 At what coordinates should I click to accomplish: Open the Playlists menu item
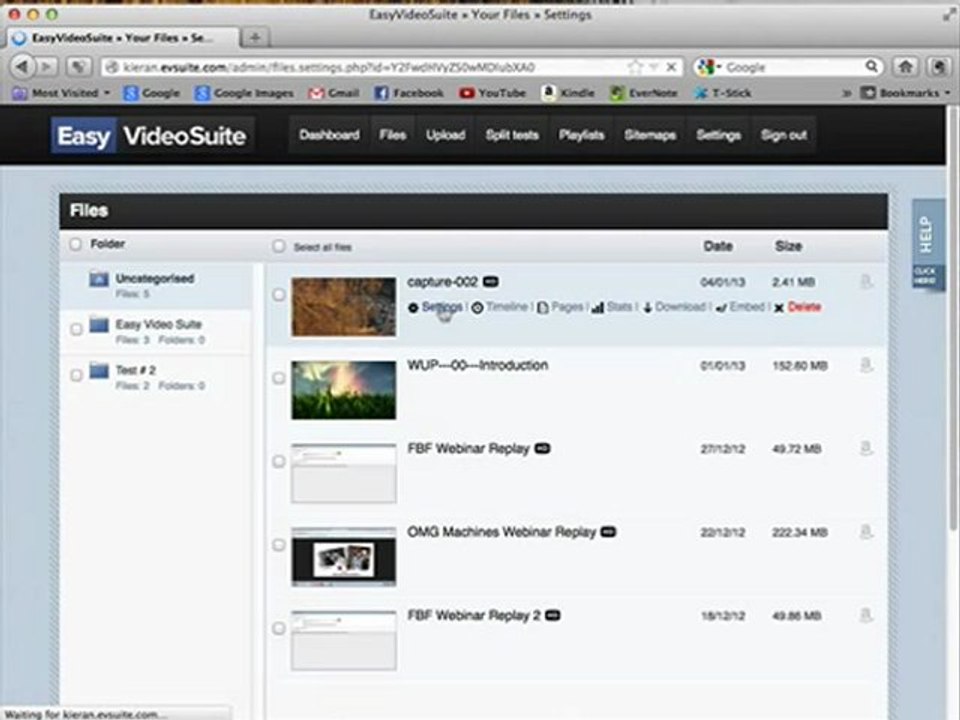(581, 135)
